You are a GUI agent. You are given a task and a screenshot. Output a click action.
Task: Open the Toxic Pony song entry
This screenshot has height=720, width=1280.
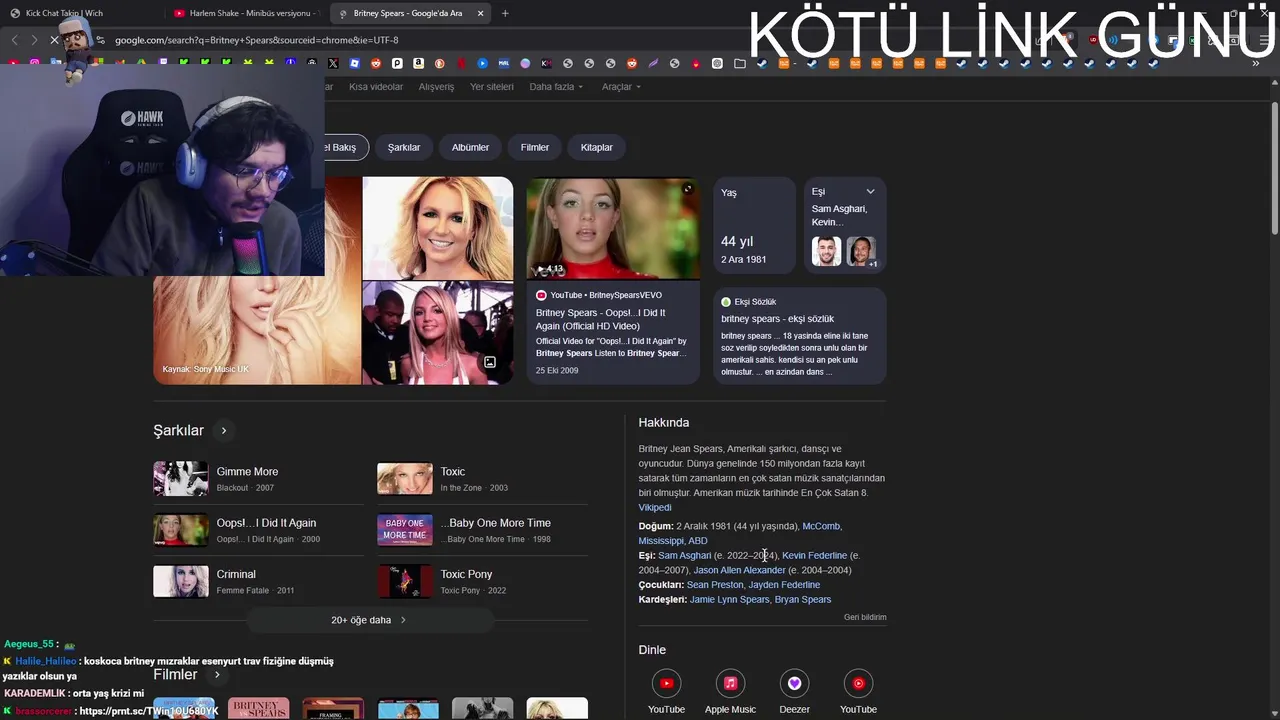pyautogui.click(x=482, y=582)
